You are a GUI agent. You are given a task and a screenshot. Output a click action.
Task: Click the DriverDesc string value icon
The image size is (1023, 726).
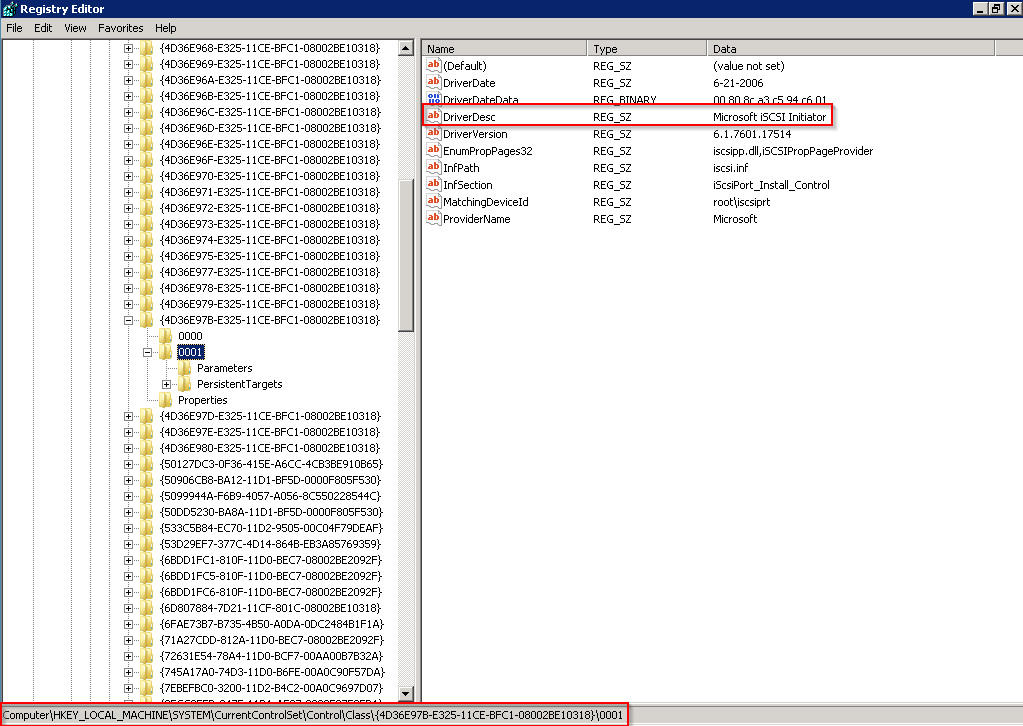tap(434, 117)
